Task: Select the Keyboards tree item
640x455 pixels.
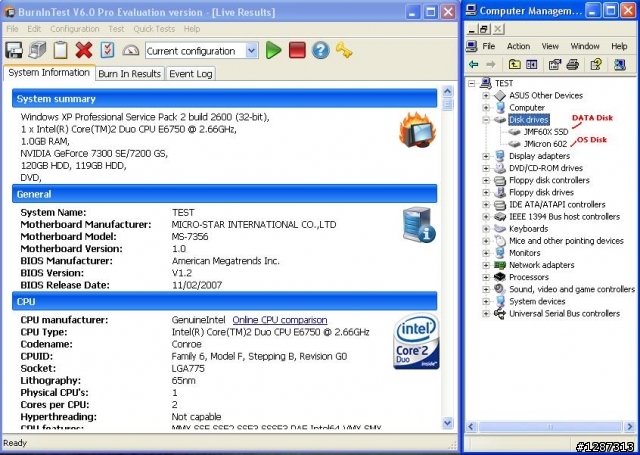Action: [529, 229]
